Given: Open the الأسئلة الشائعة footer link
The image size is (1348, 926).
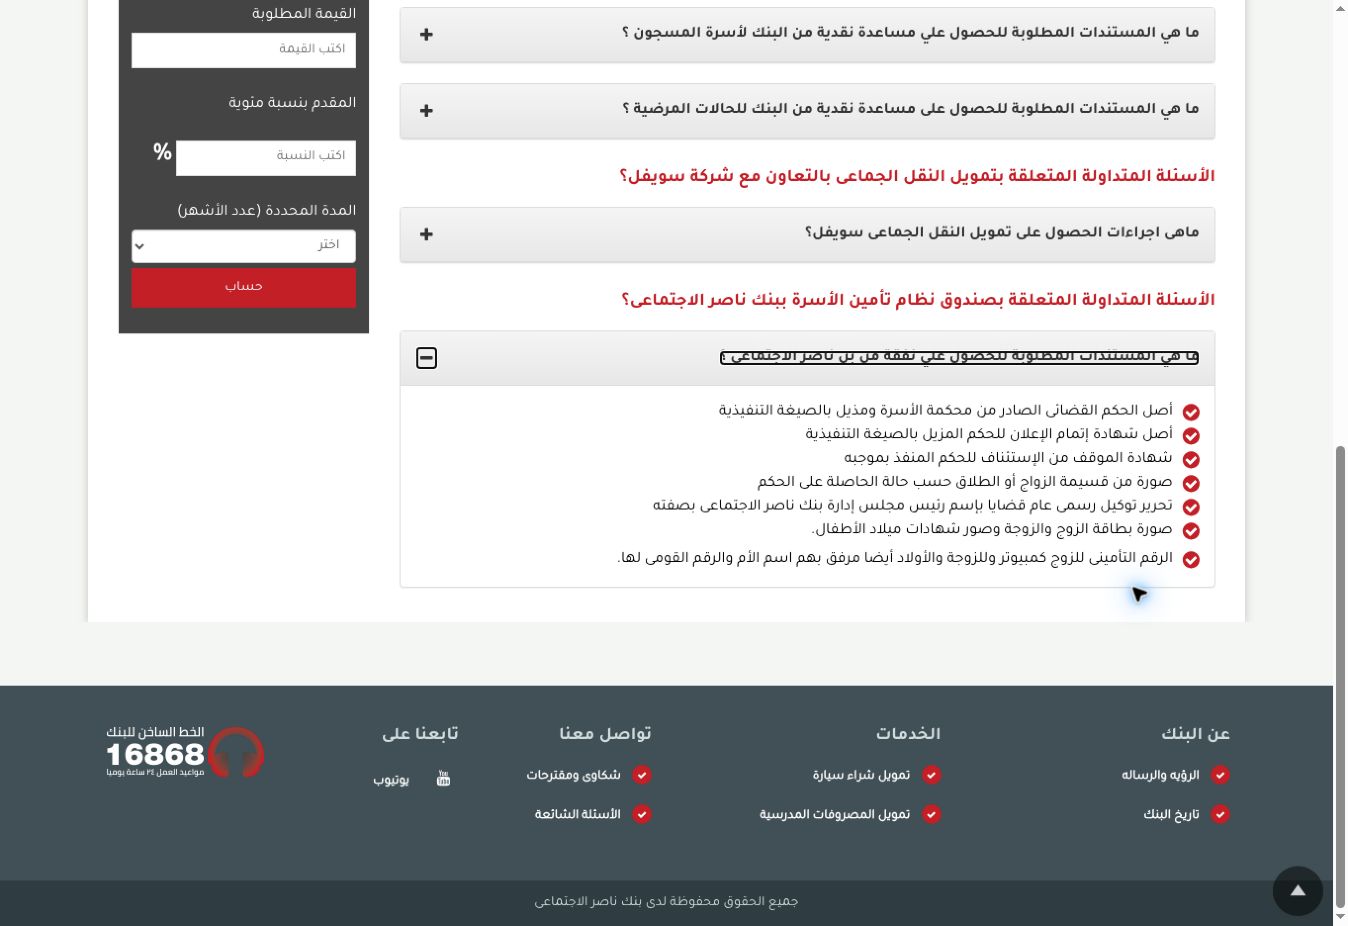Looking at the screenshot, I should click(x=577, y=814).
